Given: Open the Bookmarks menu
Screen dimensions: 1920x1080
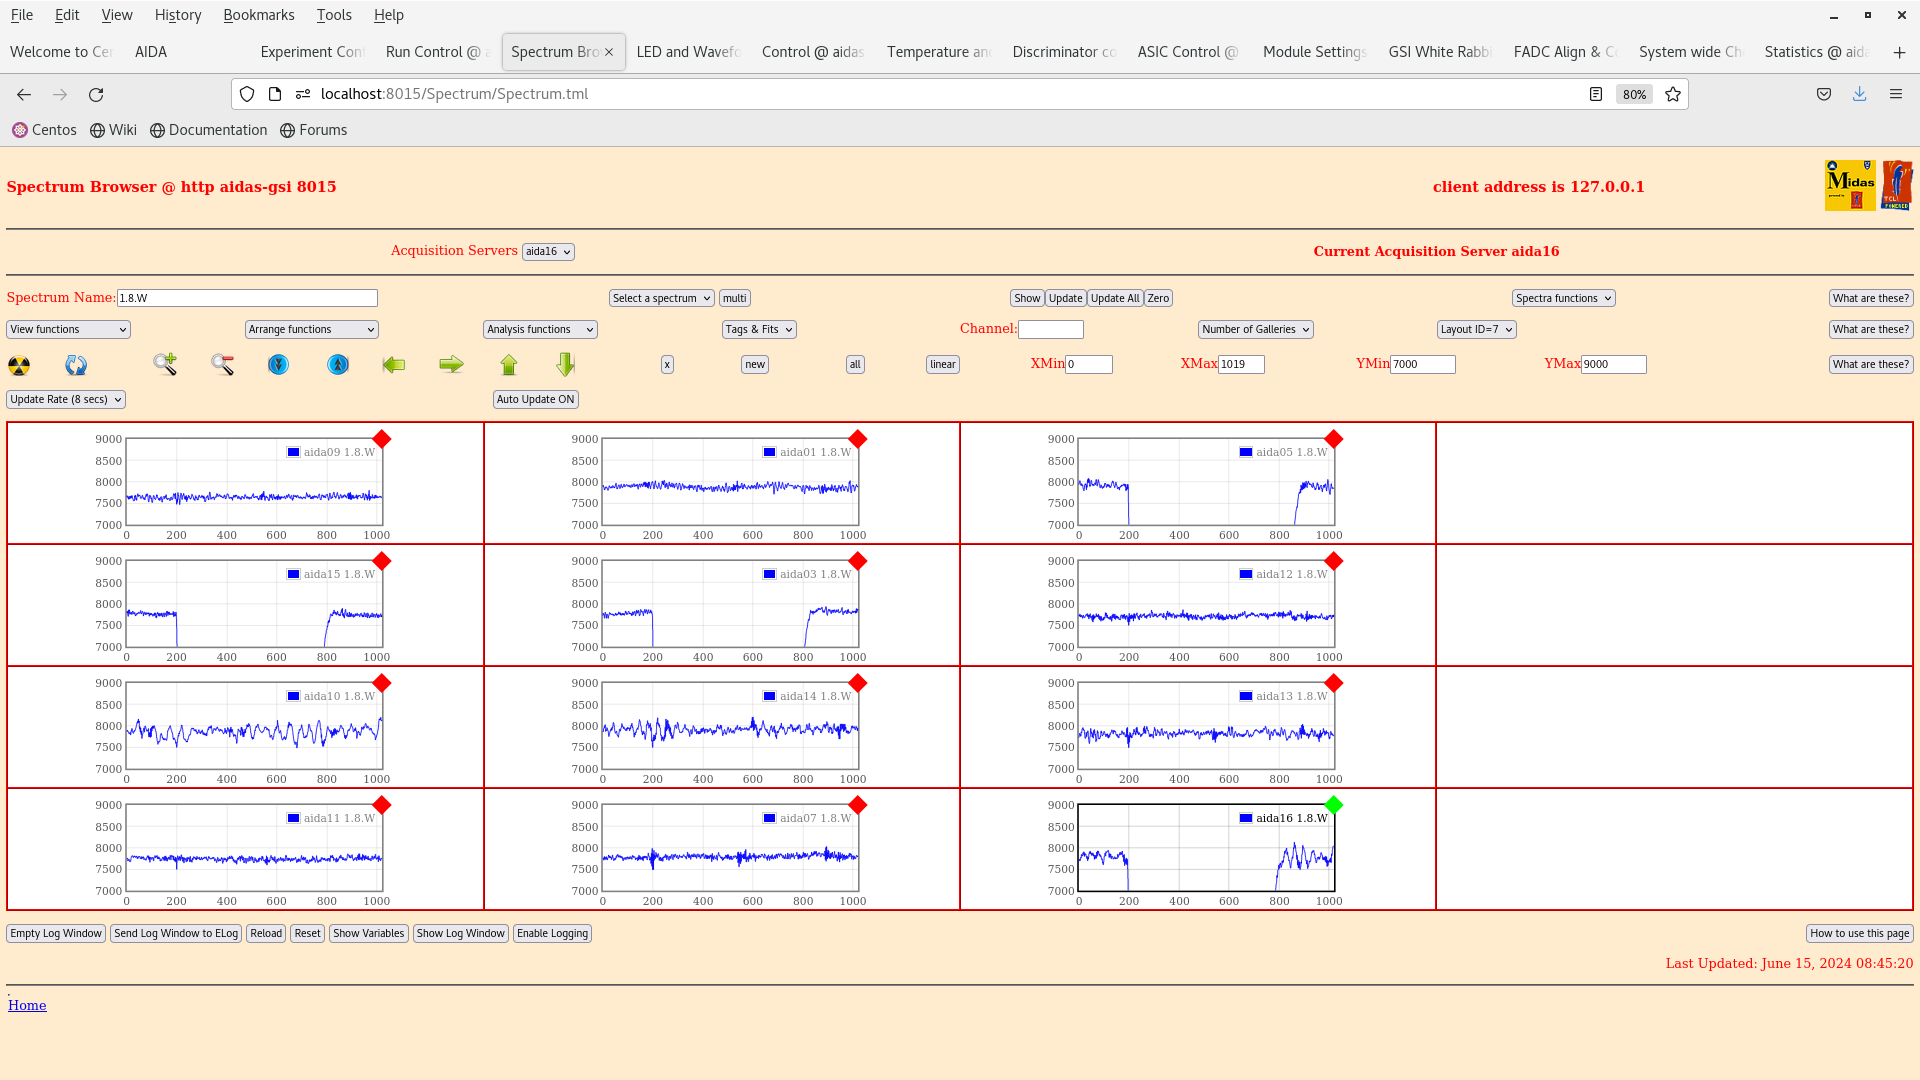Looking at the screenshot, I should tap(258, 15).
